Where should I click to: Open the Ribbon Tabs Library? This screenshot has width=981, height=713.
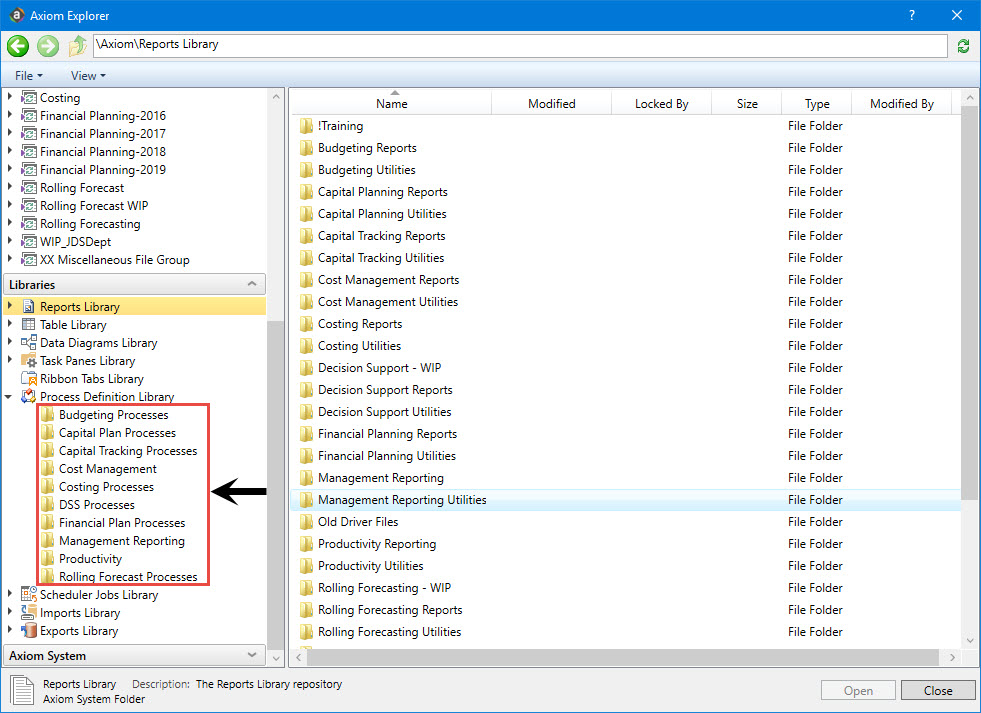point(91,379)
